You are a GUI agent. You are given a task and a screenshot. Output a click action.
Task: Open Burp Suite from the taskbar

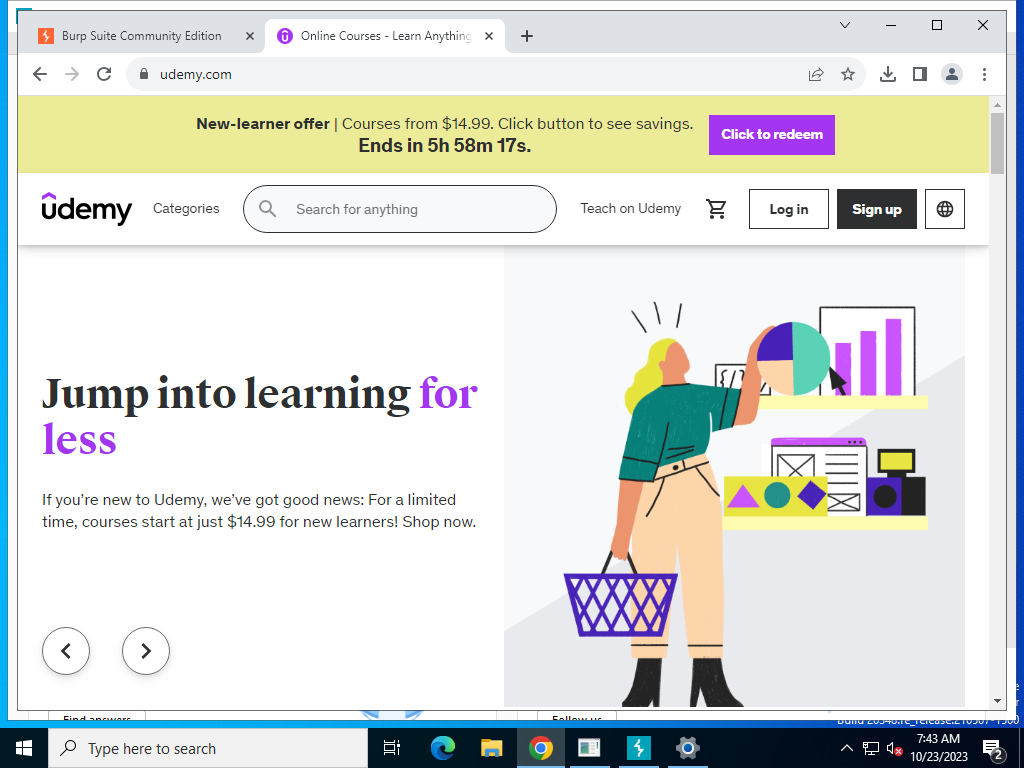(x=638, y=748)
